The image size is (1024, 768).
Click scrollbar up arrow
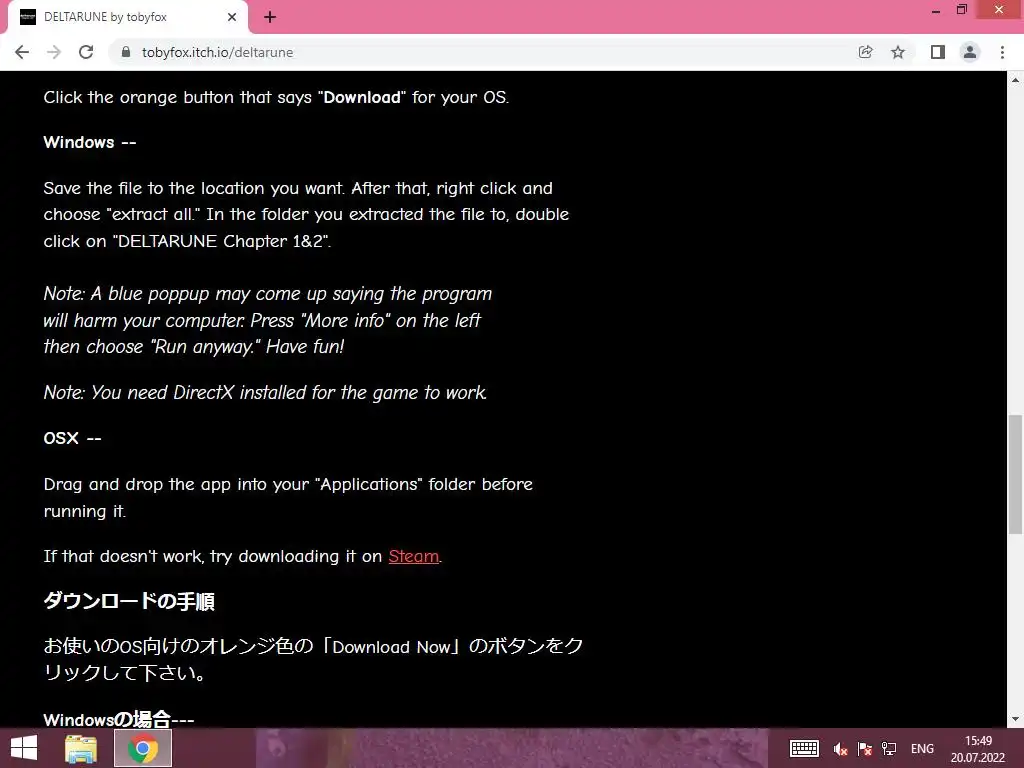pyautogui.click(x=1015, y=80)
